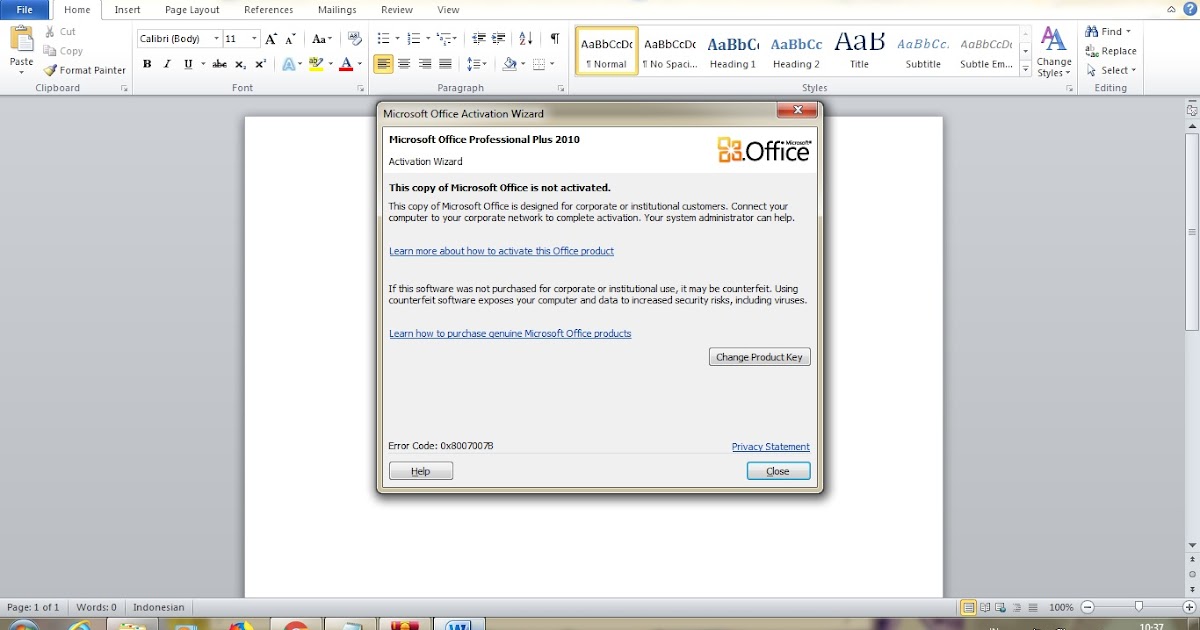This screenshot has height=630, width=1200.
Task: Switch to Full Screen Reading view
Action: click(986, 607)
